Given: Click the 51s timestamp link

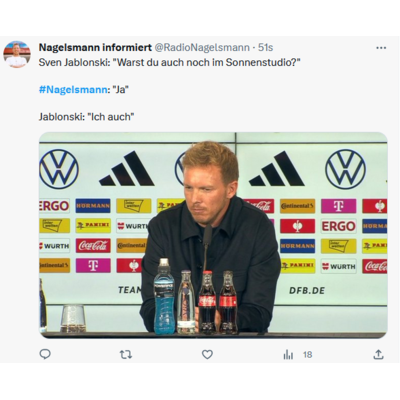Looking at the screenshot, I should [266, 48].
